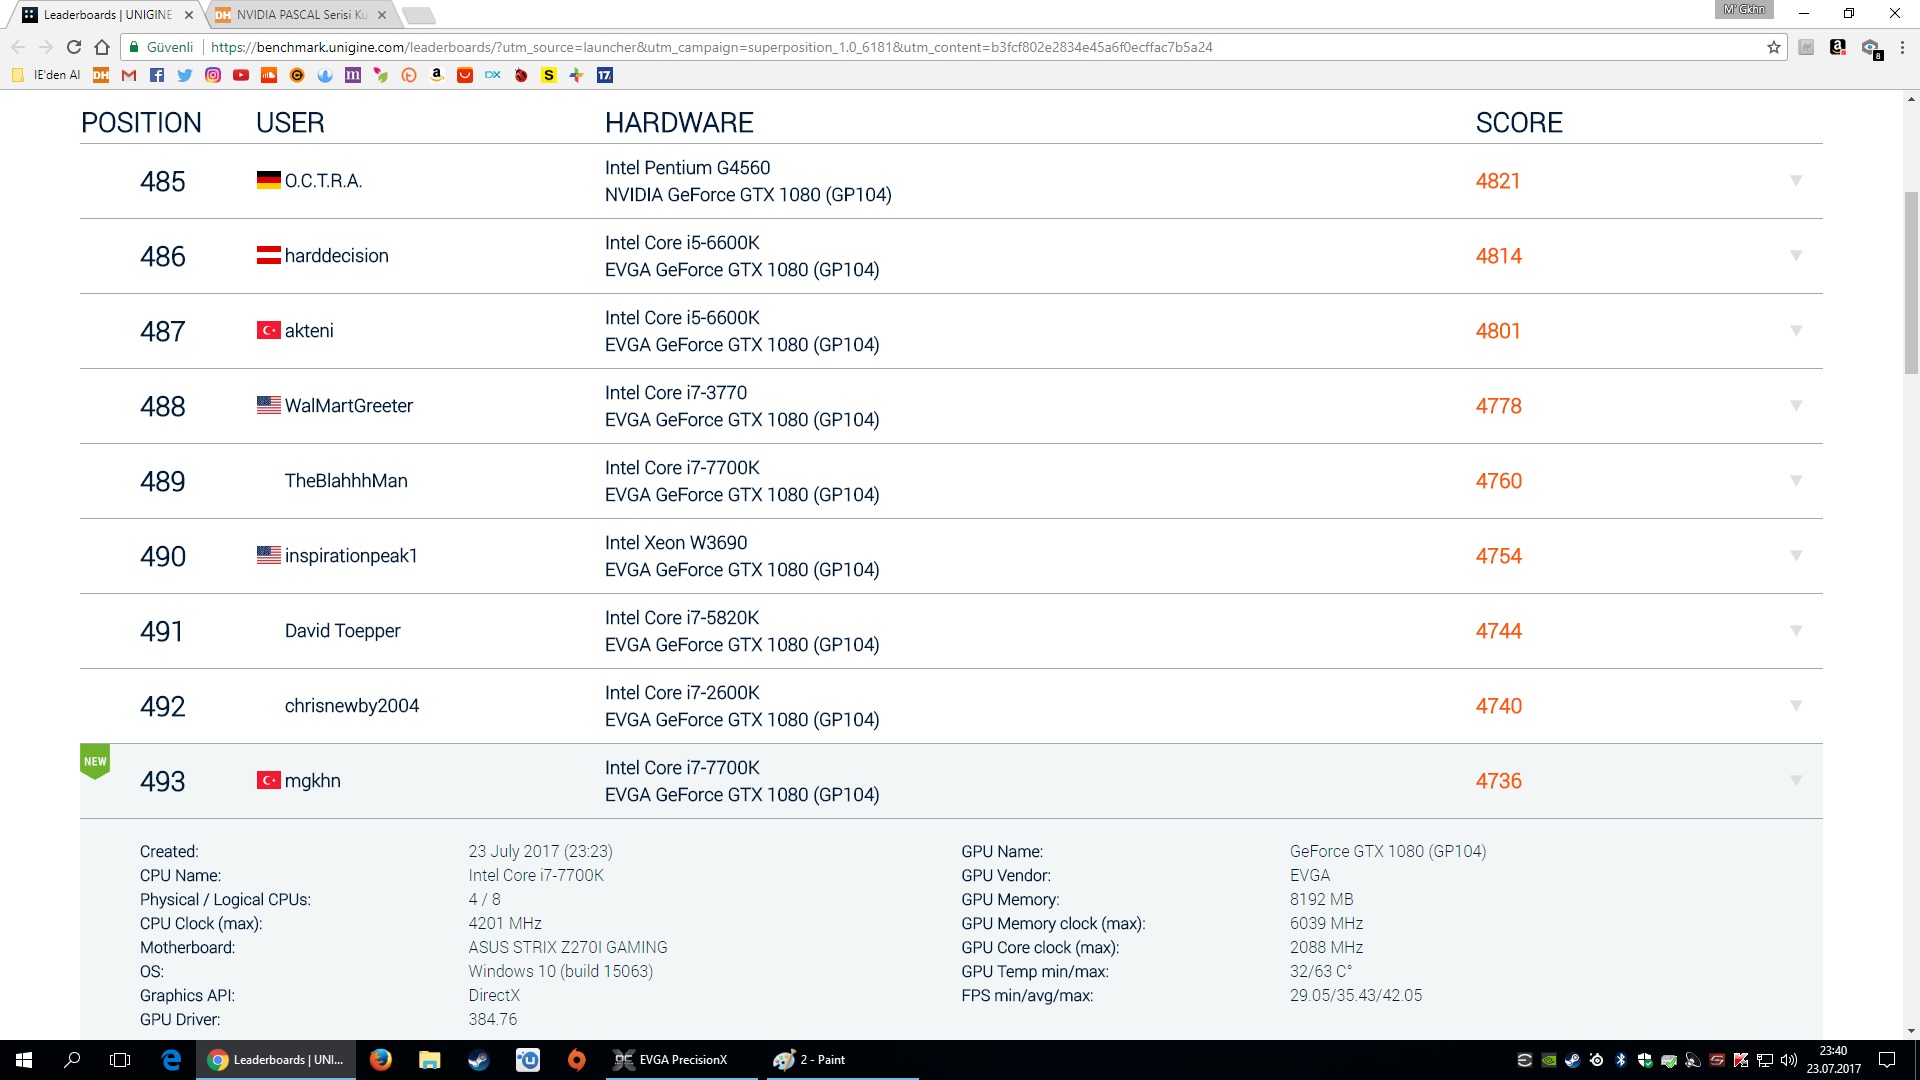Click the page vertical scrollbar thumb

click(1911, 282)
